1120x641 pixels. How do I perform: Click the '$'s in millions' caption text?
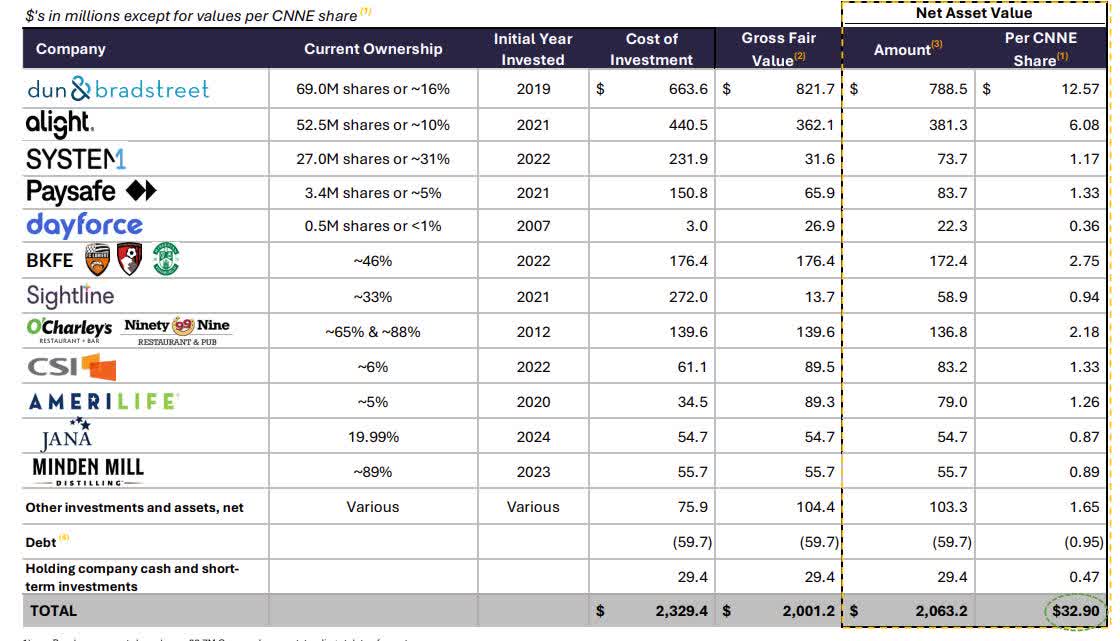(x=191, y=16)
